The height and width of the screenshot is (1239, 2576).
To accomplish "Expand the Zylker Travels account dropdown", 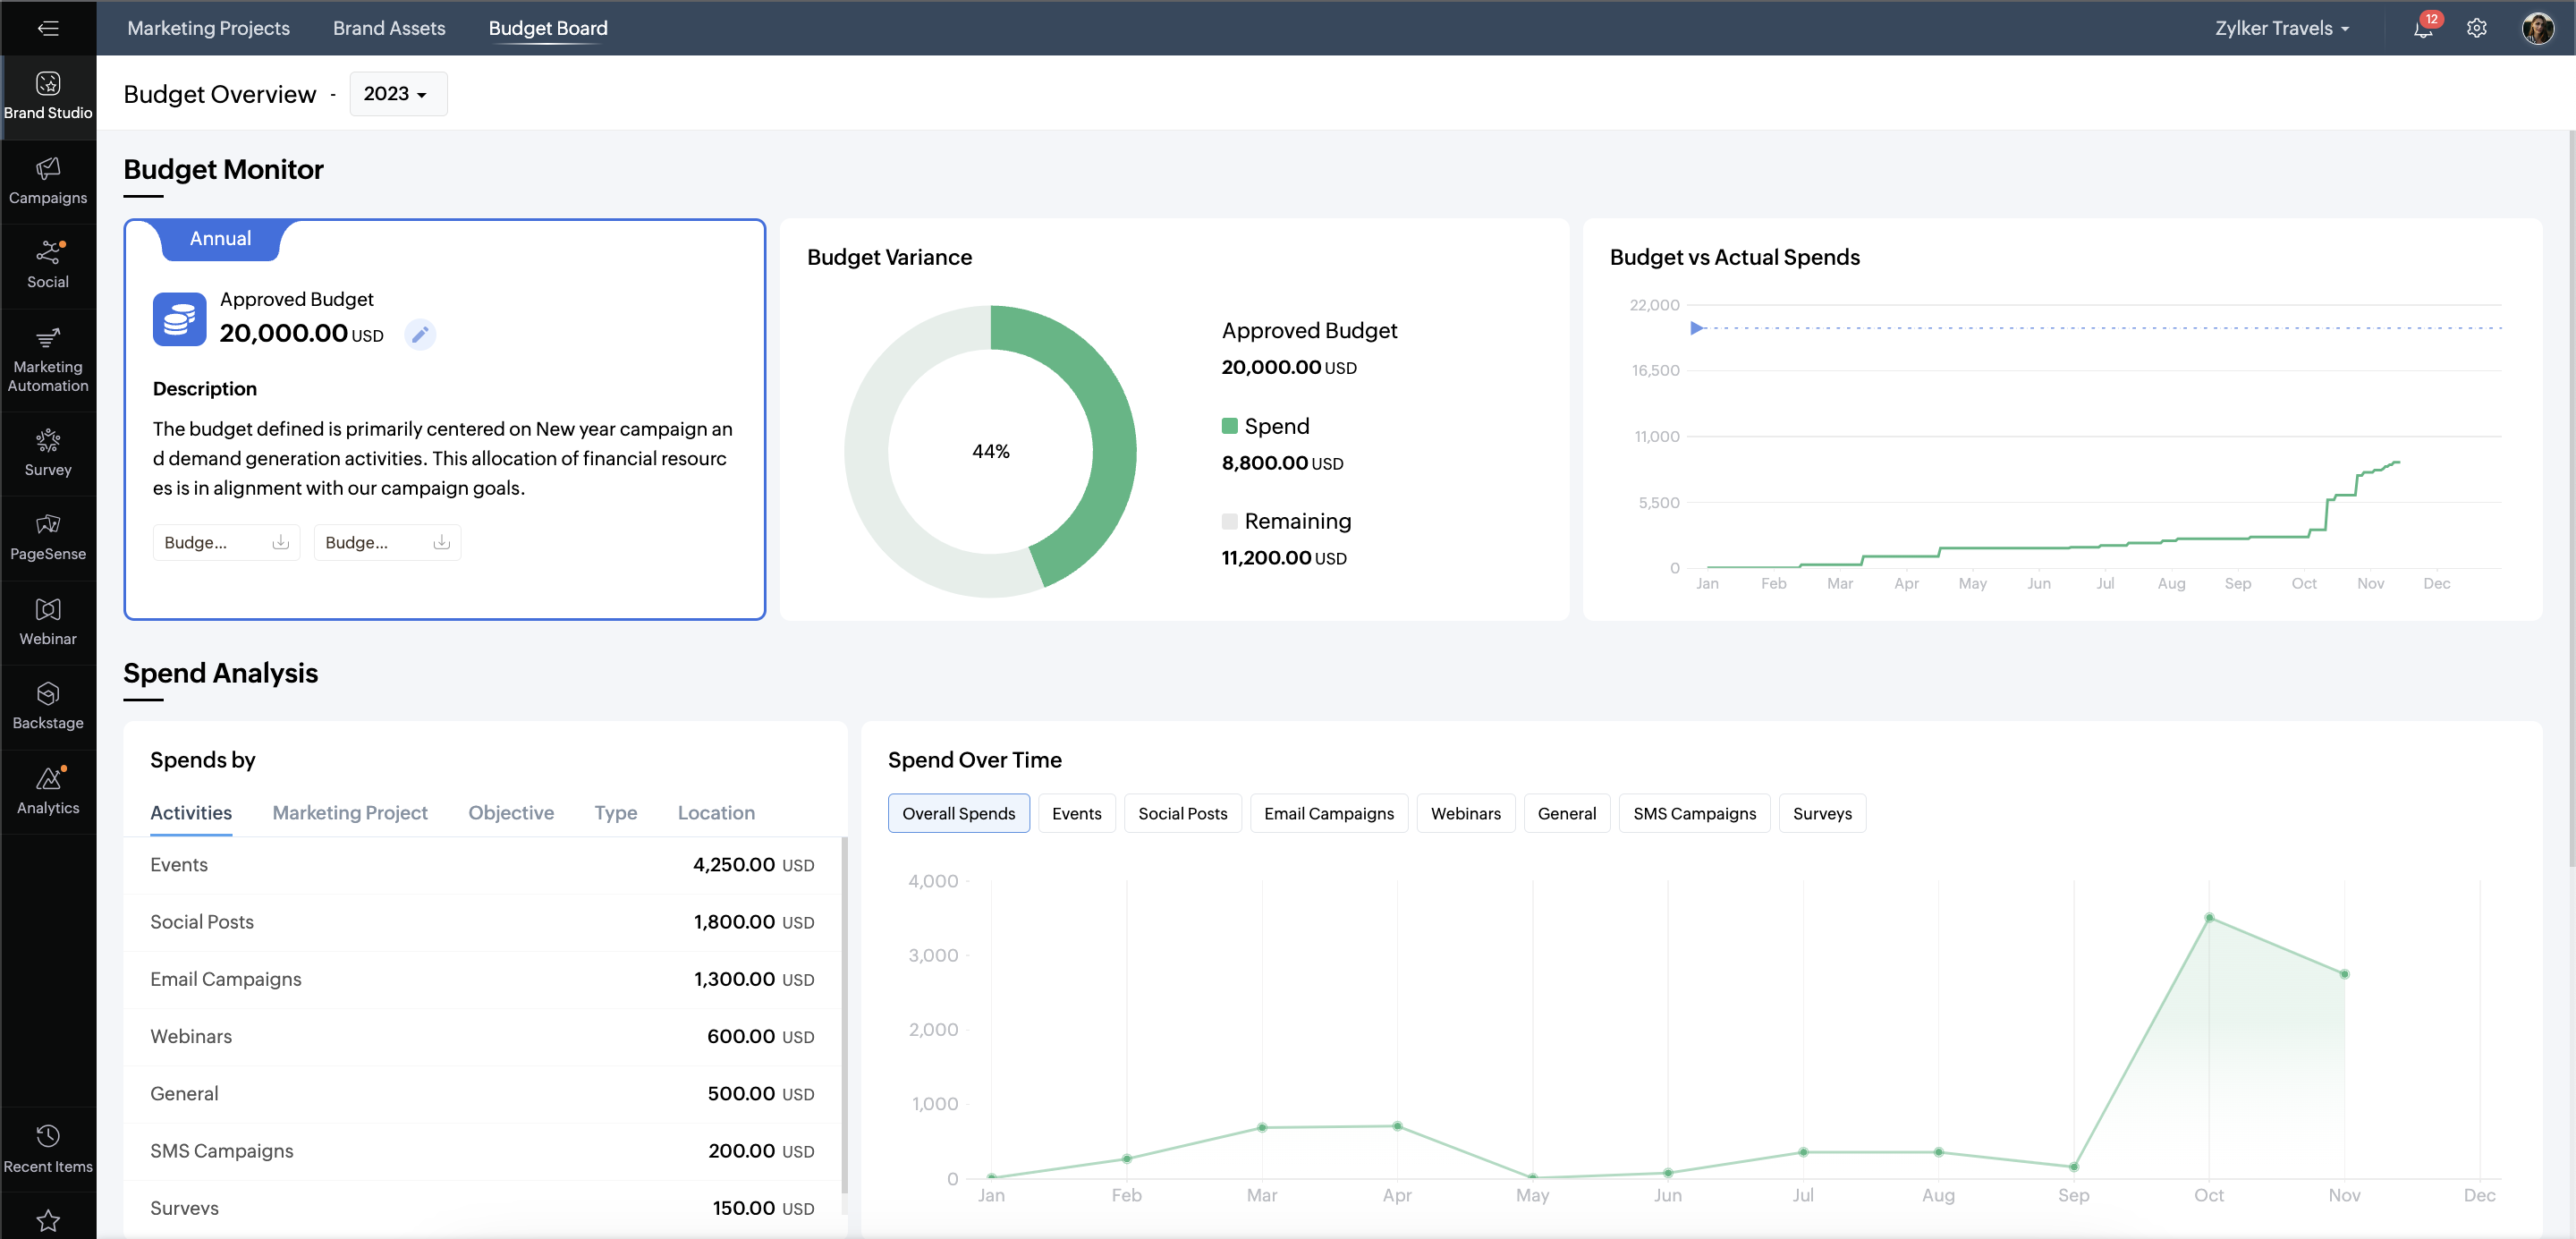I will coord(2282,28).
